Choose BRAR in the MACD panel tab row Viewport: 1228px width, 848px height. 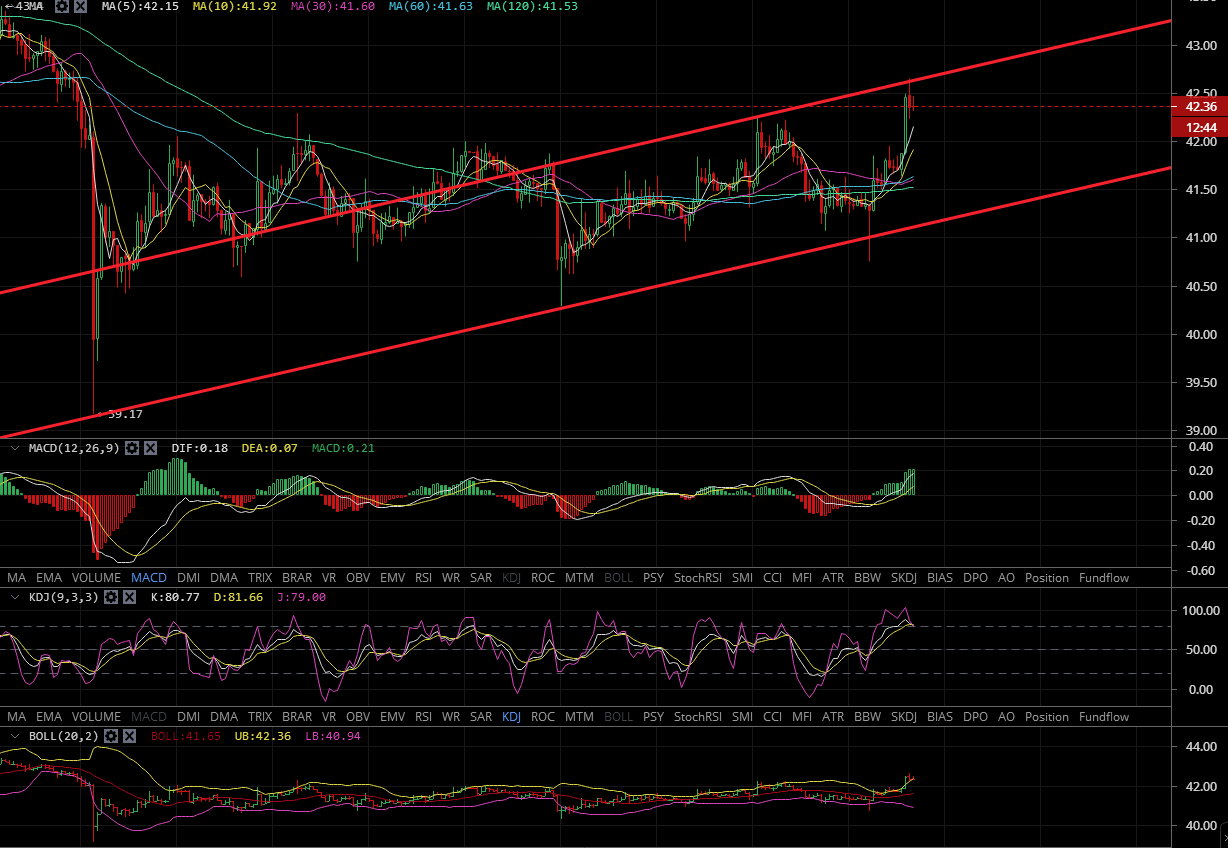tap(297, 578)
